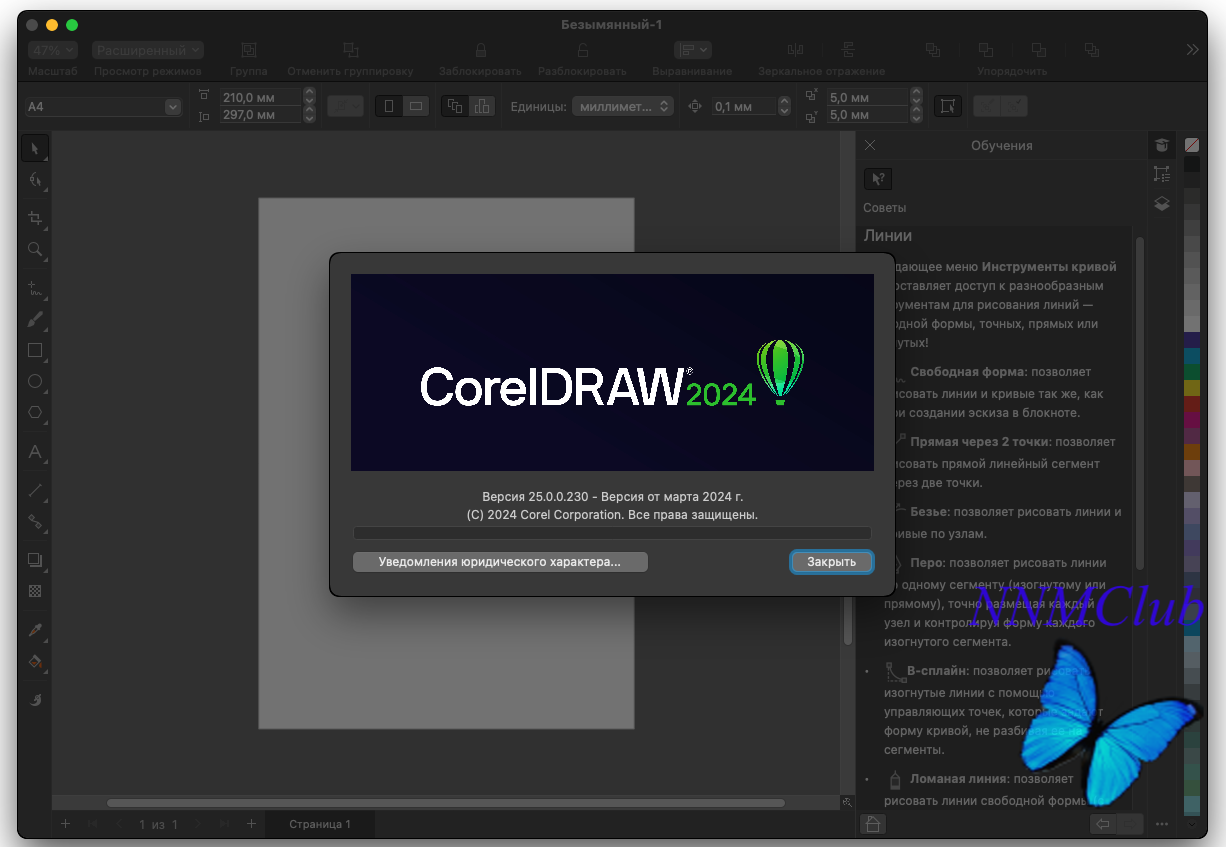The image size is (1226, 847).
Task: Click the Unlock (Разблокировать) icon
Action: coord(582,50)
